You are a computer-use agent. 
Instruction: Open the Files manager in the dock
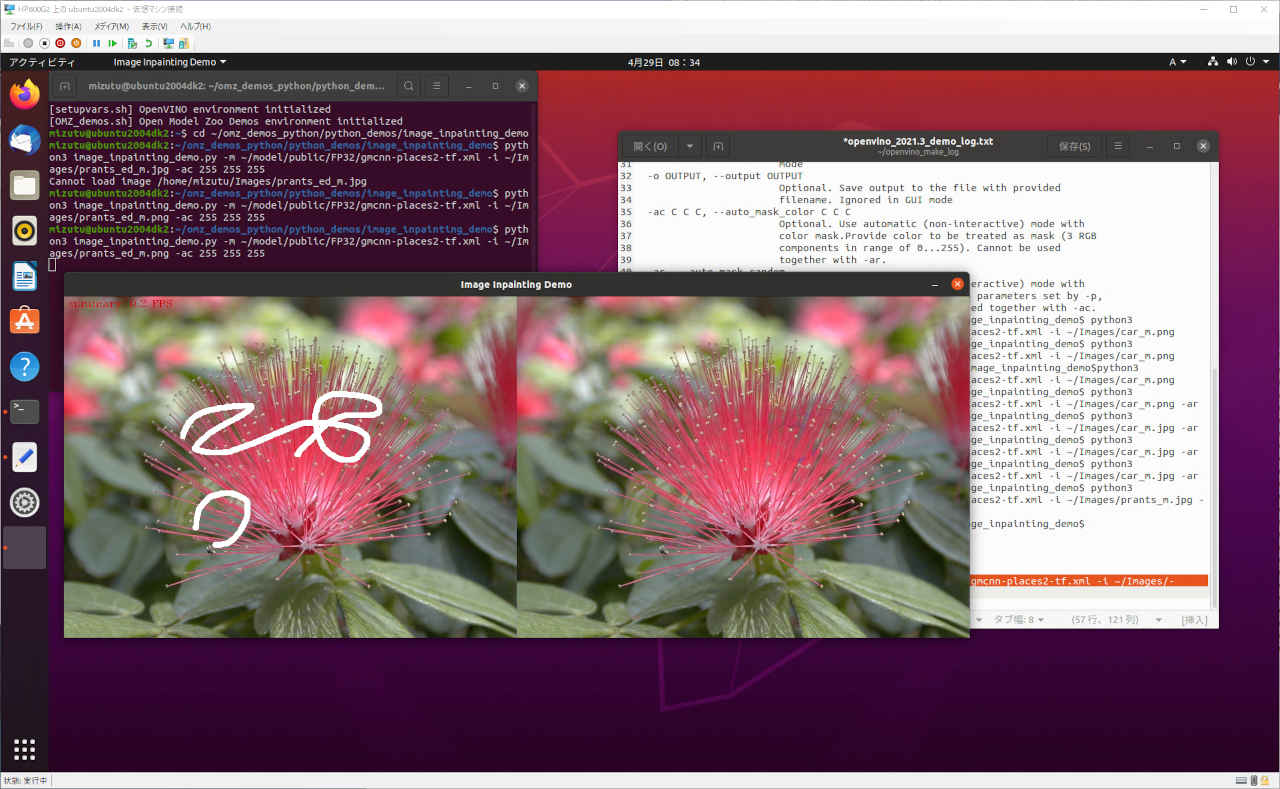[x=24, y=185]
